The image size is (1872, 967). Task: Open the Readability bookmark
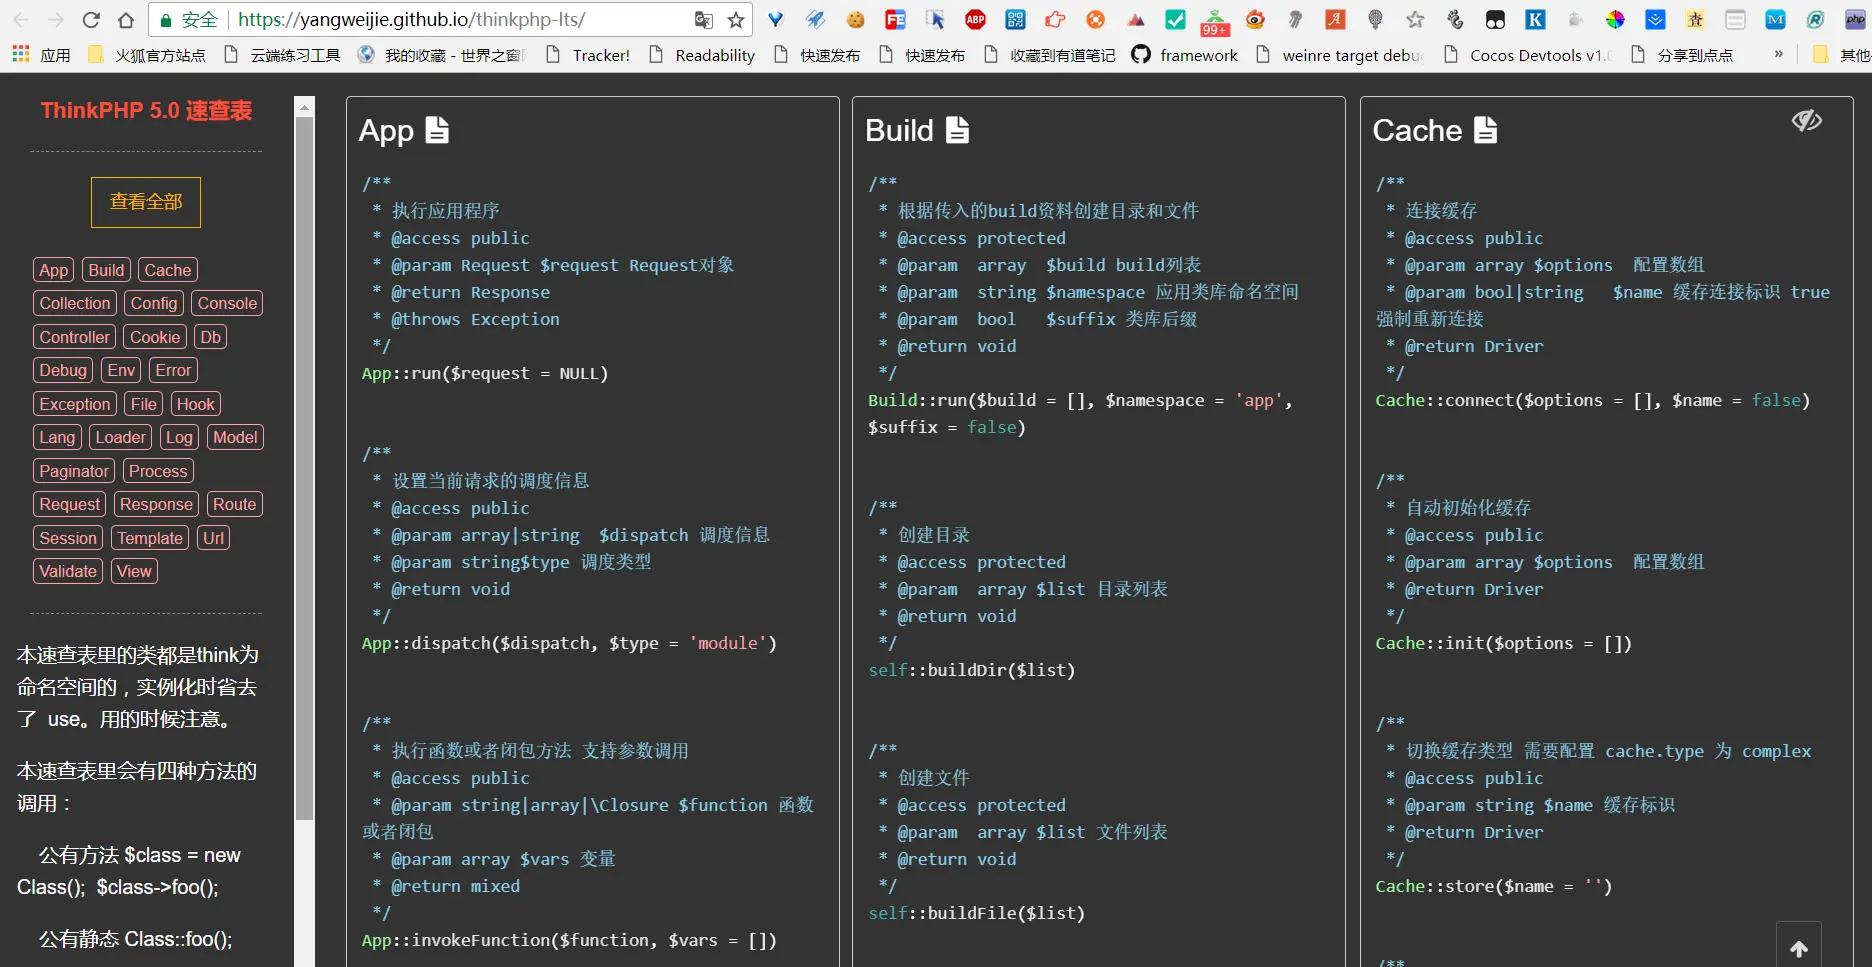click(x=702, y=55)
